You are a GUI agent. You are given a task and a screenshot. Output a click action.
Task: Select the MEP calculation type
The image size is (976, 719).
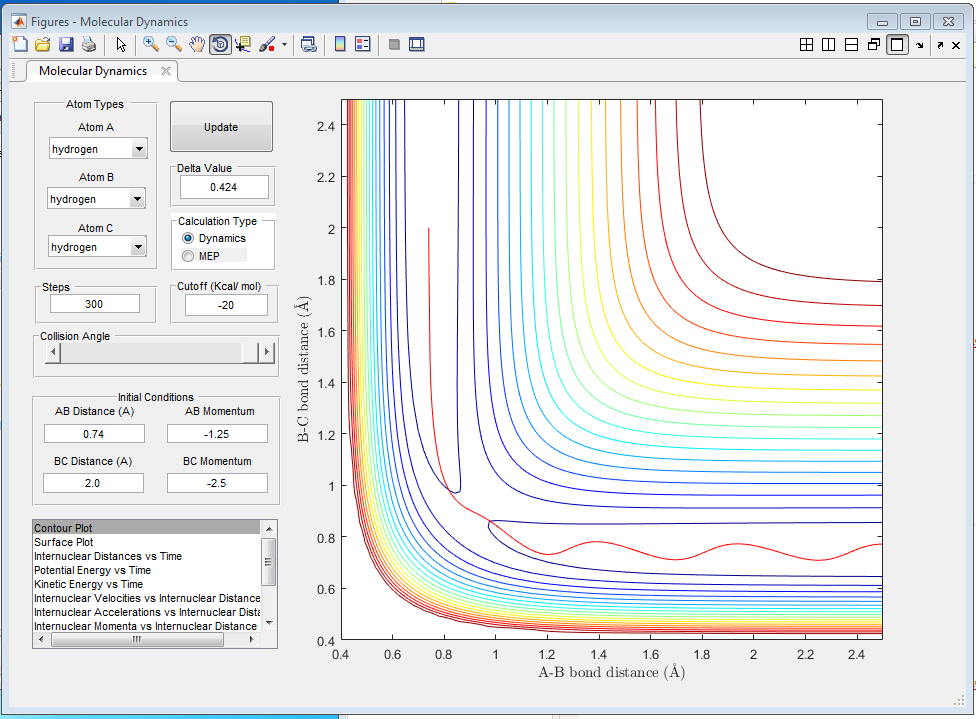click(188, 256)
